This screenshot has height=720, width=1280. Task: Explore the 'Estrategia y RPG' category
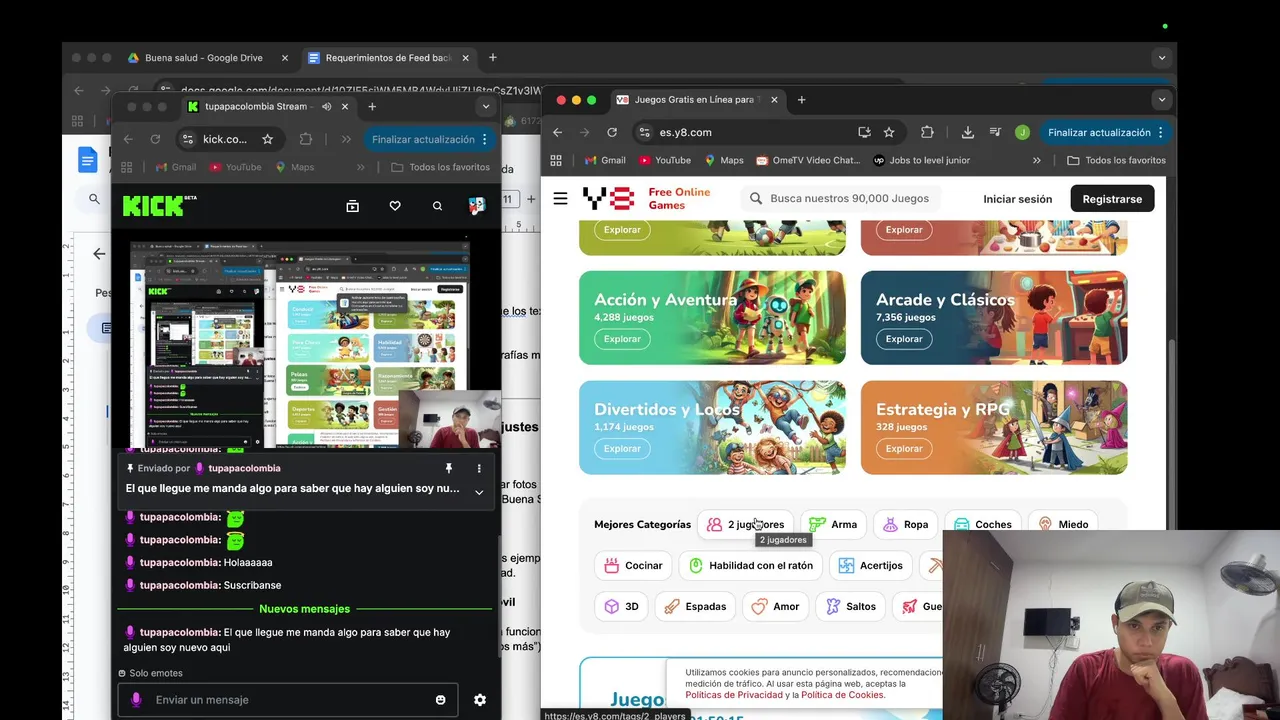pos(904,449)
